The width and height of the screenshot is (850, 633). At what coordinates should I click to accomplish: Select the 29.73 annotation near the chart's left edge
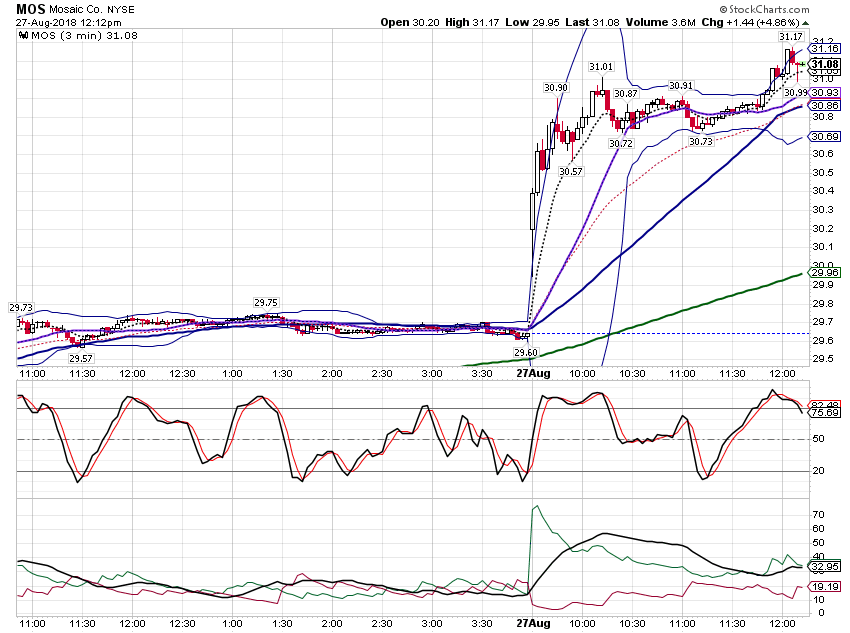point(21,307)
